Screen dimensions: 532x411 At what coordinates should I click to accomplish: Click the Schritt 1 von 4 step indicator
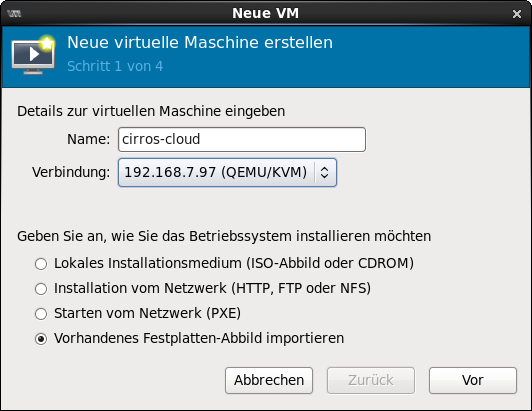115,66
